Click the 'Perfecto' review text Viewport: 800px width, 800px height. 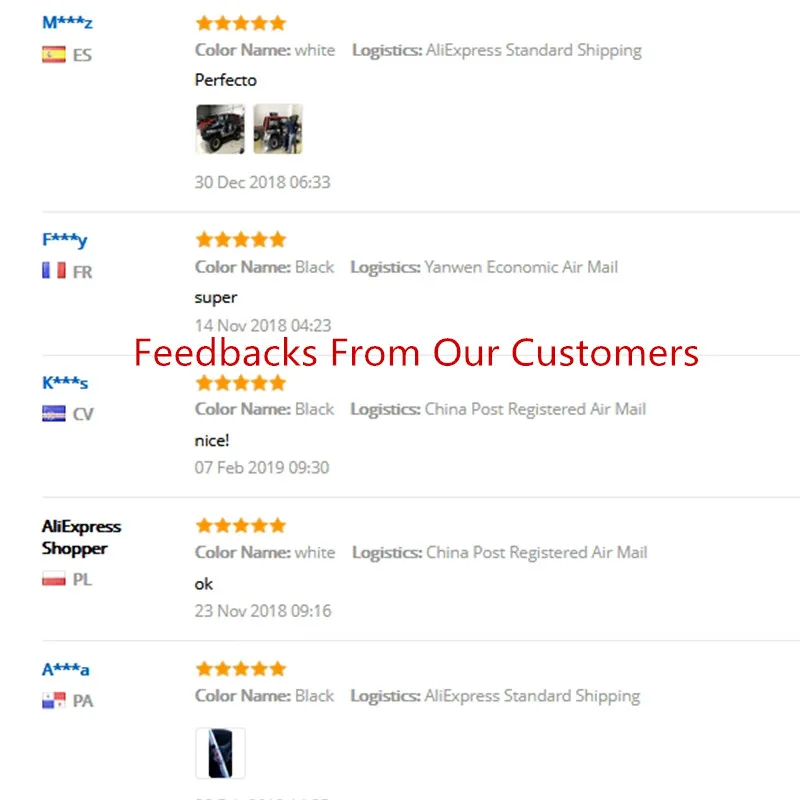tap(225, 80)
